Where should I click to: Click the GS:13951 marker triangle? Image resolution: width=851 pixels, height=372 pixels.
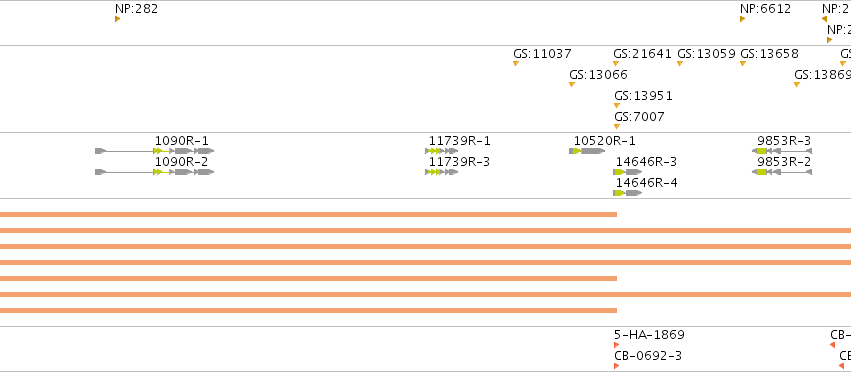617,105
